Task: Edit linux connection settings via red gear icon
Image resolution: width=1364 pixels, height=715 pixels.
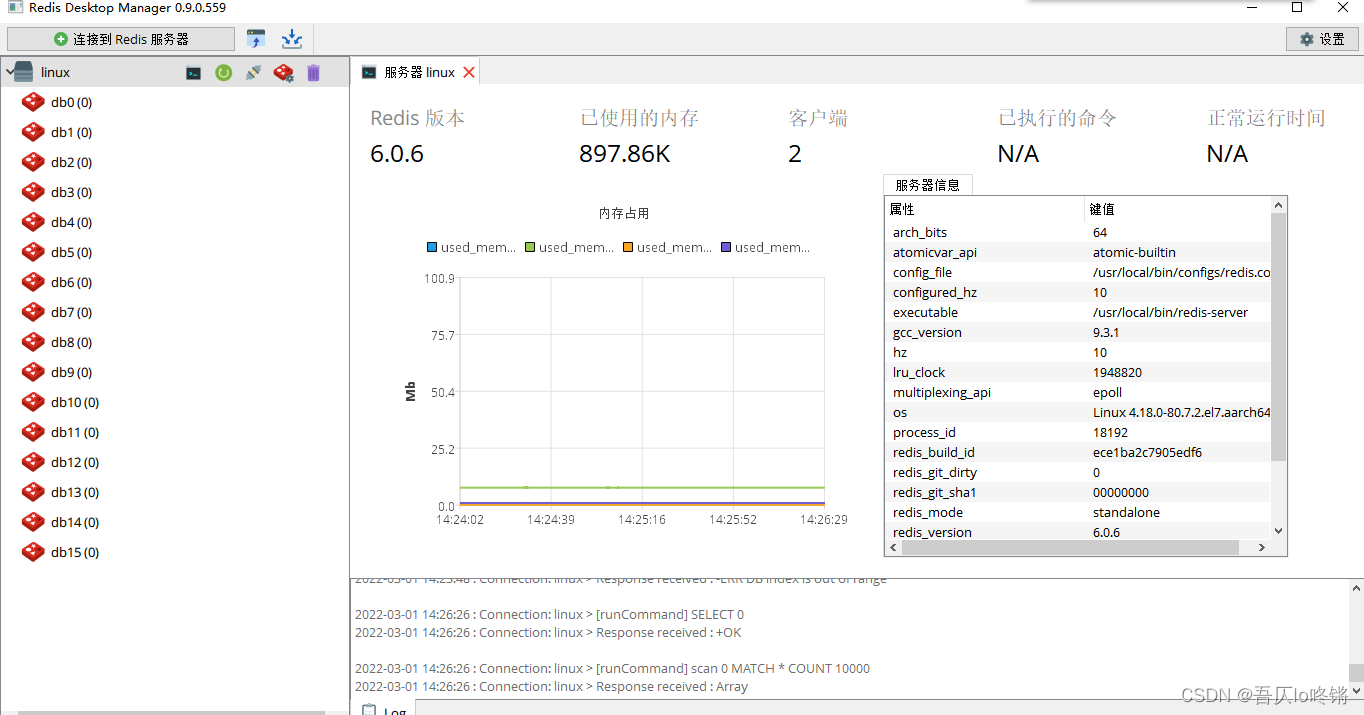Action: [x=284, y=73]
